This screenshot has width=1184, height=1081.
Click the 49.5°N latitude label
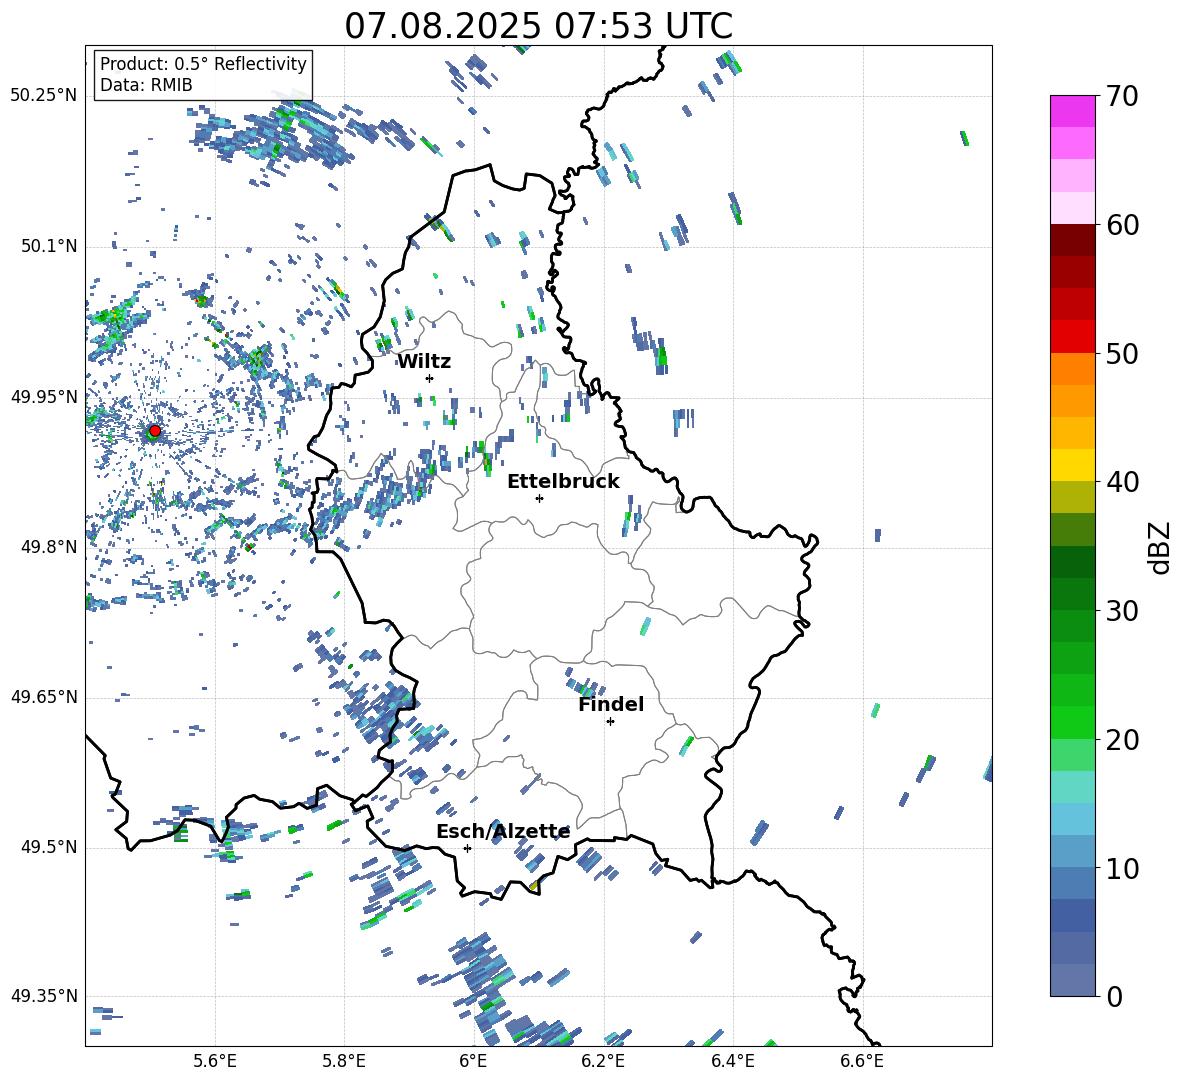(x=48, y=848)
